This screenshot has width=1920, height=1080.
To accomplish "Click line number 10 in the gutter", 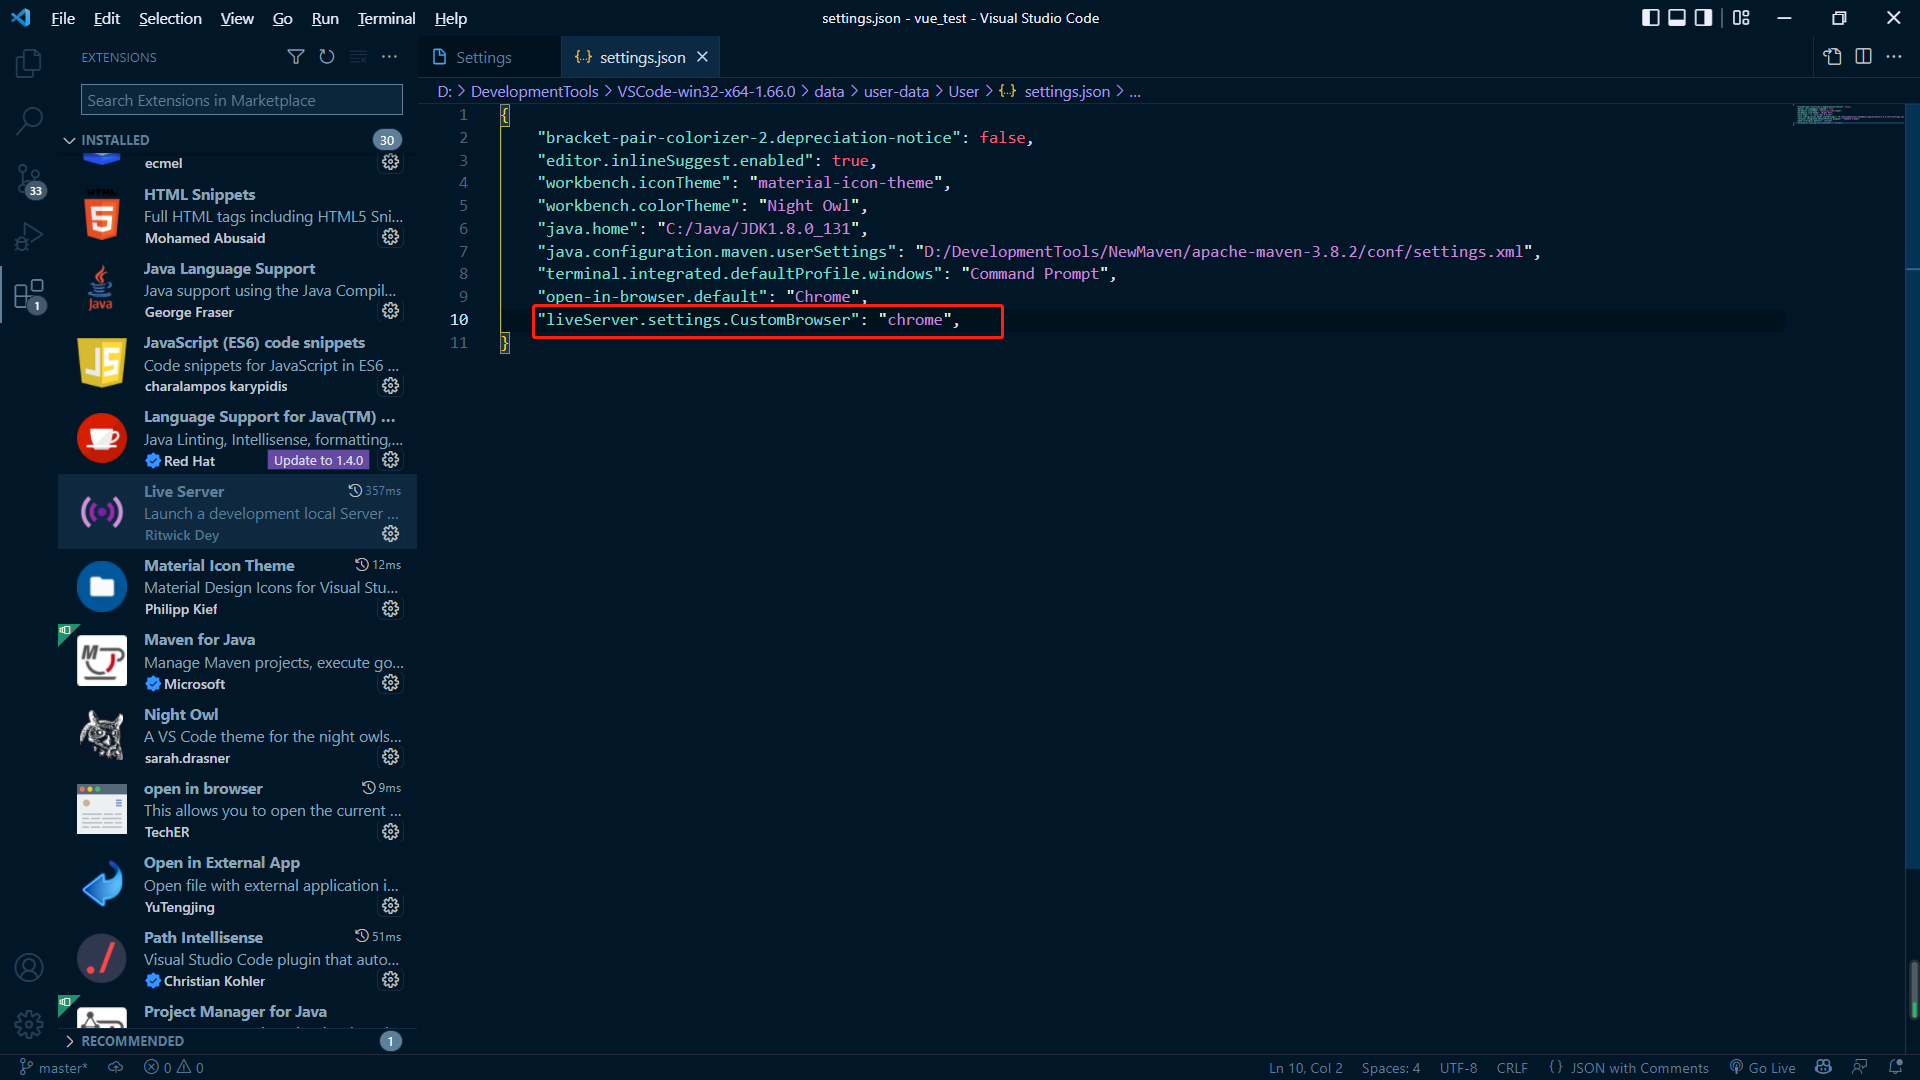I will [459, 319].
